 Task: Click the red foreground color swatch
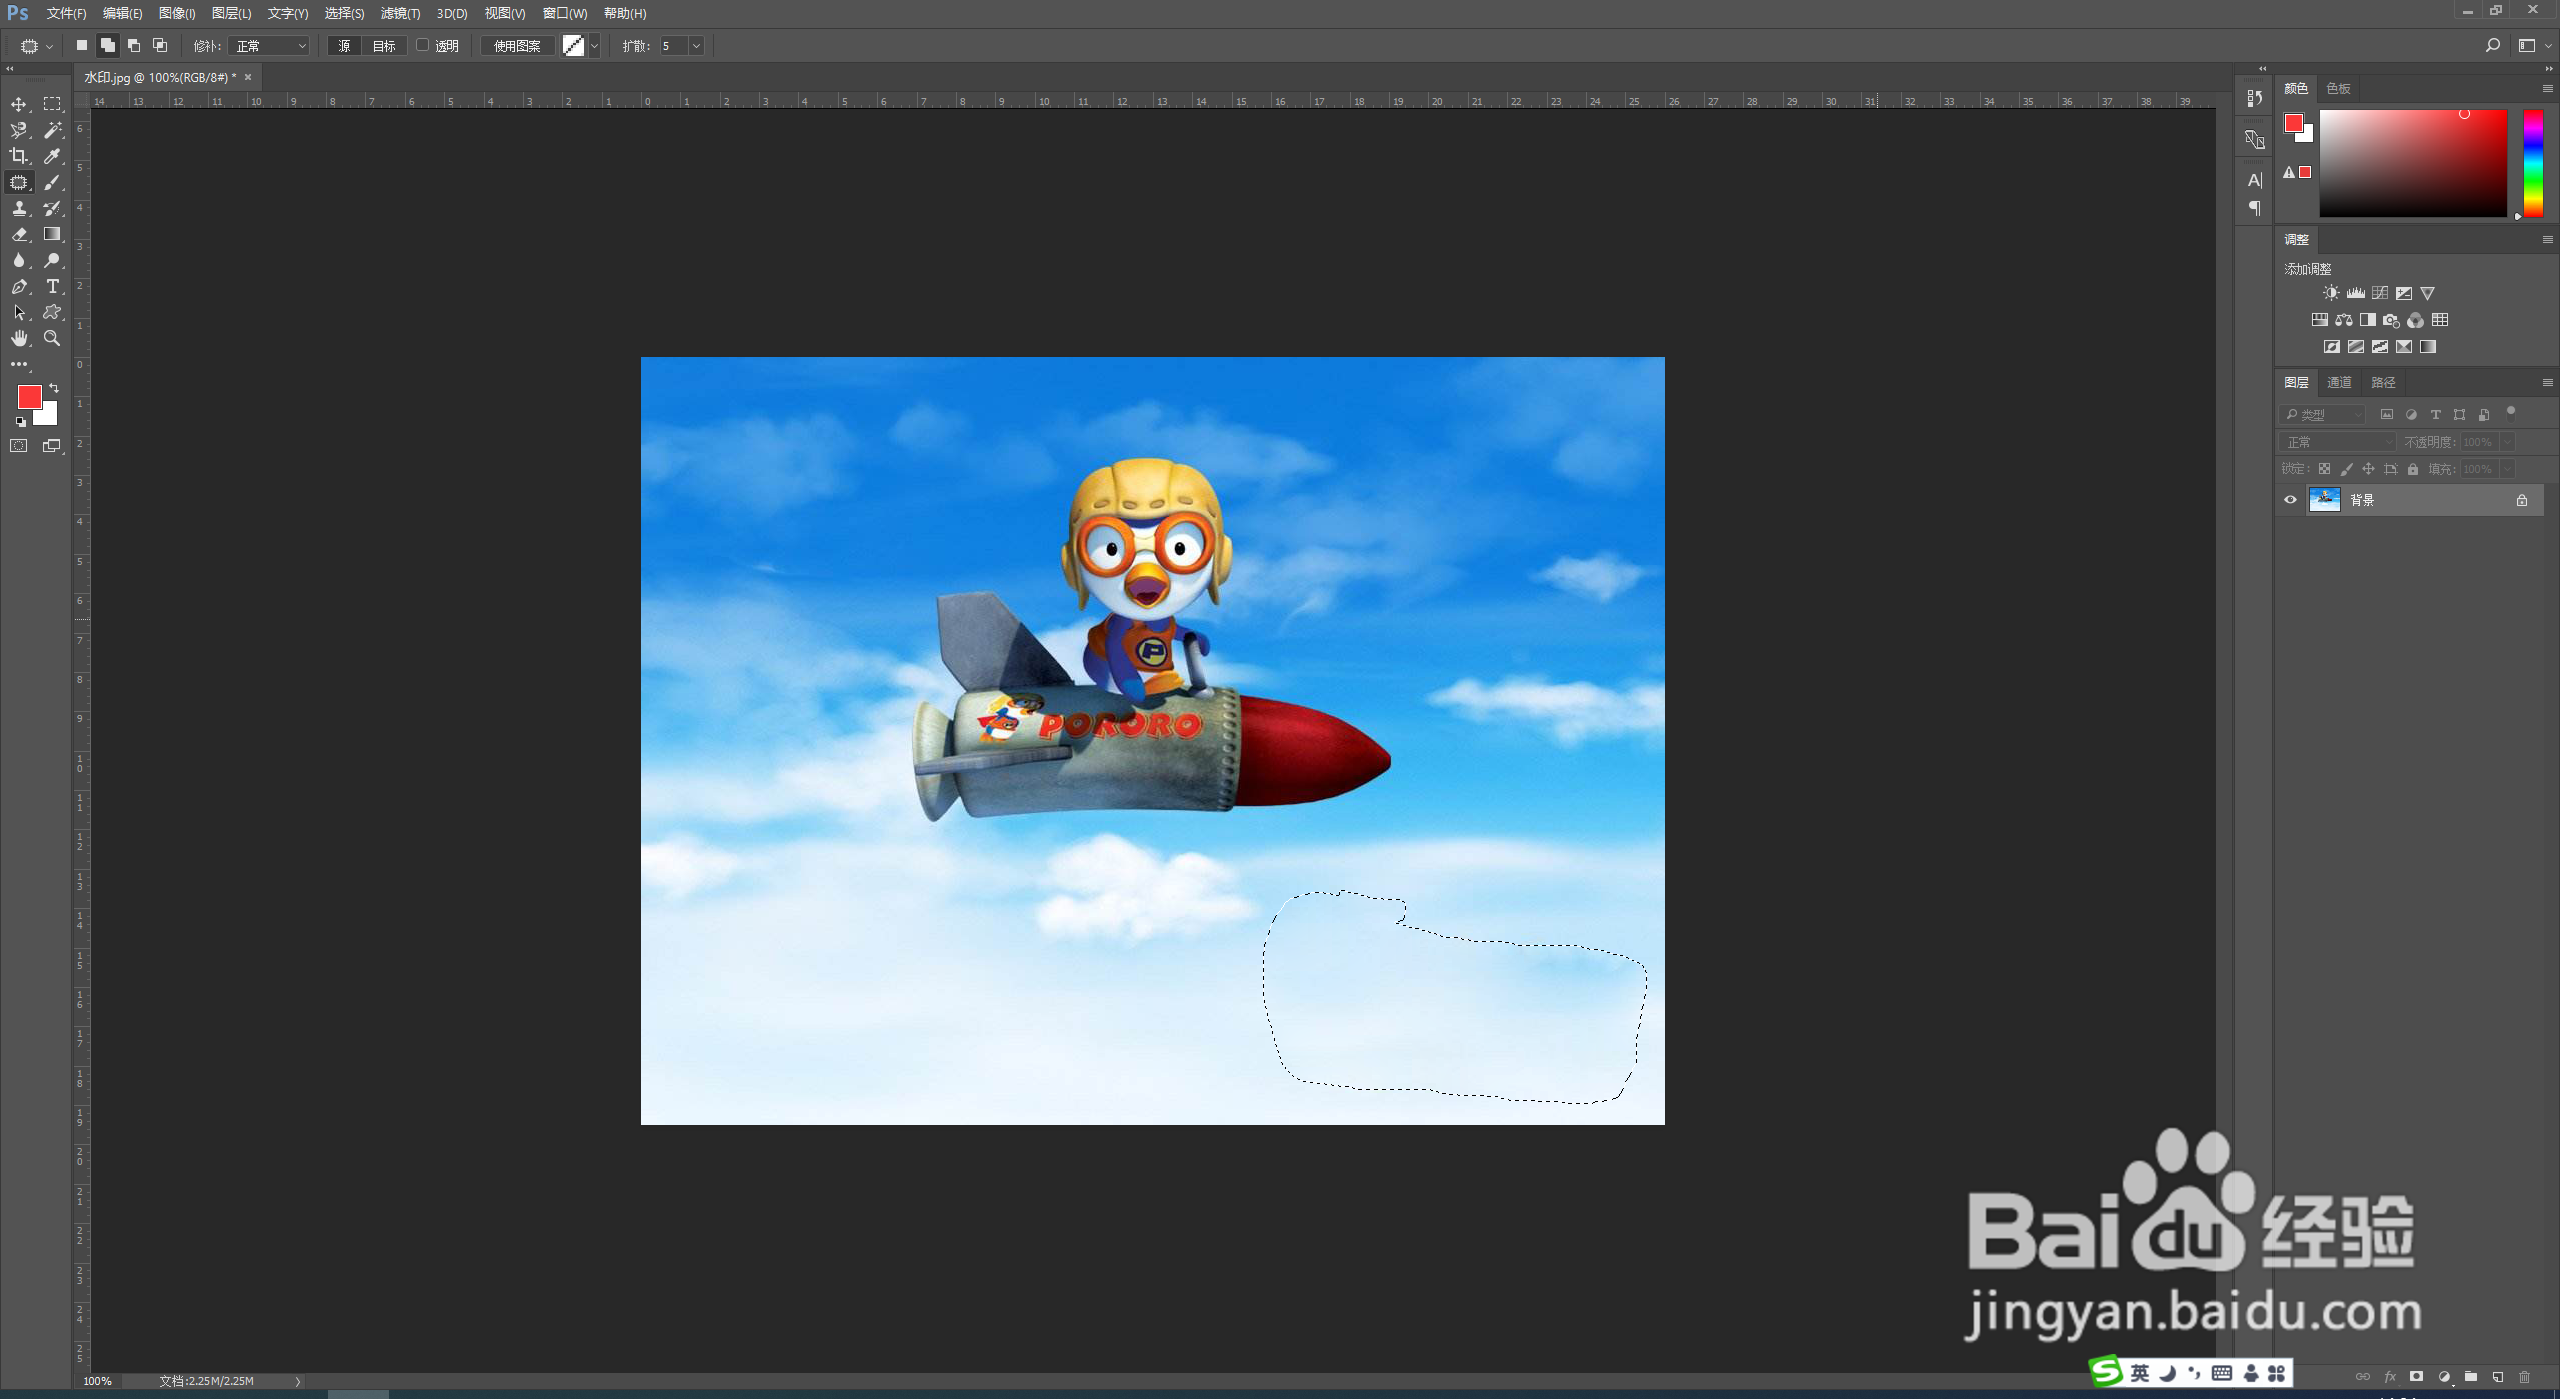tap(29, 396)
